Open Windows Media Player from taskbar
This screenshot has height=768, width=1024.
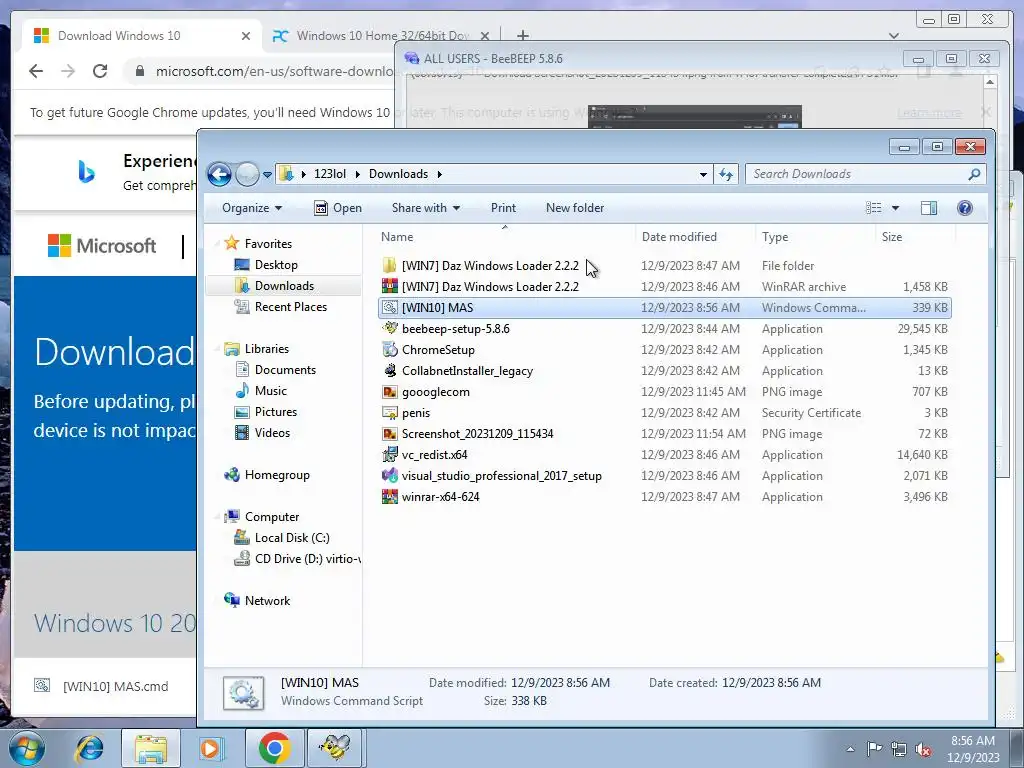click(x=211, y=748)
